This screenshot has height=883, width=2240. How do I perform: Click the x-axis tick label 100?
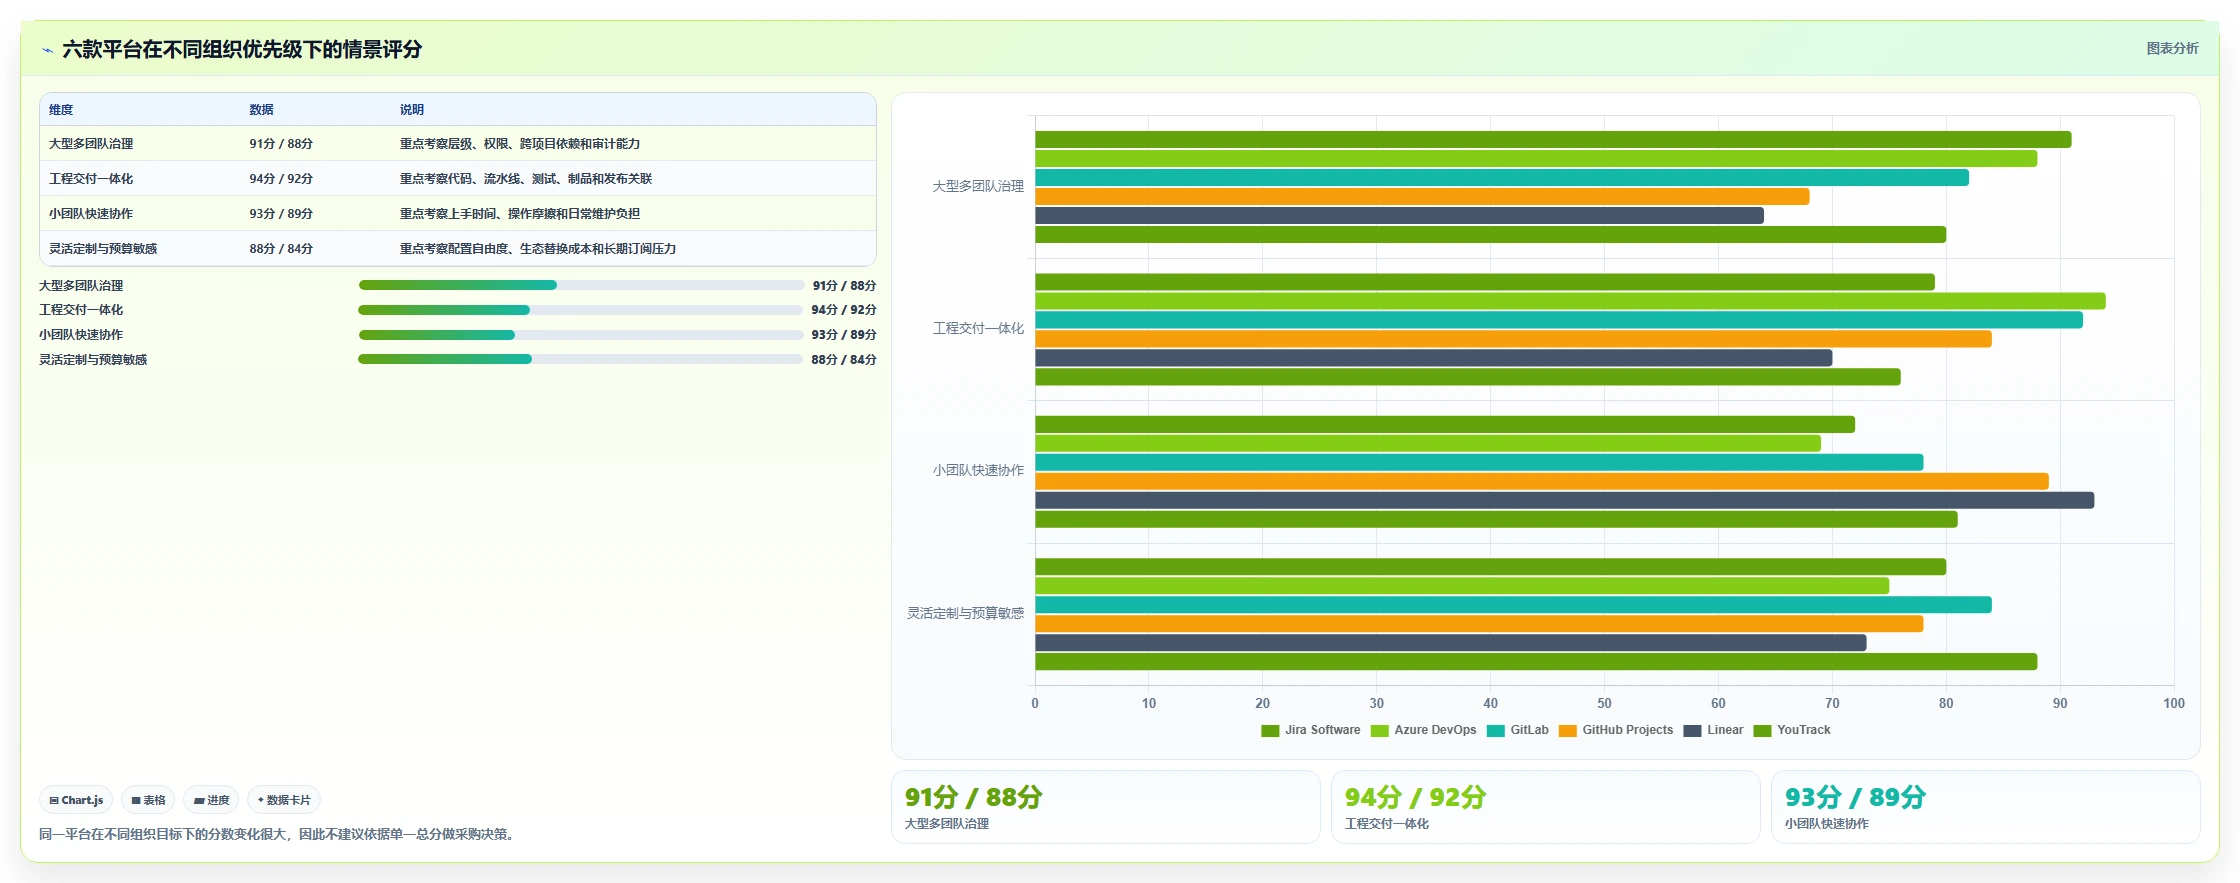point(2173,703)
